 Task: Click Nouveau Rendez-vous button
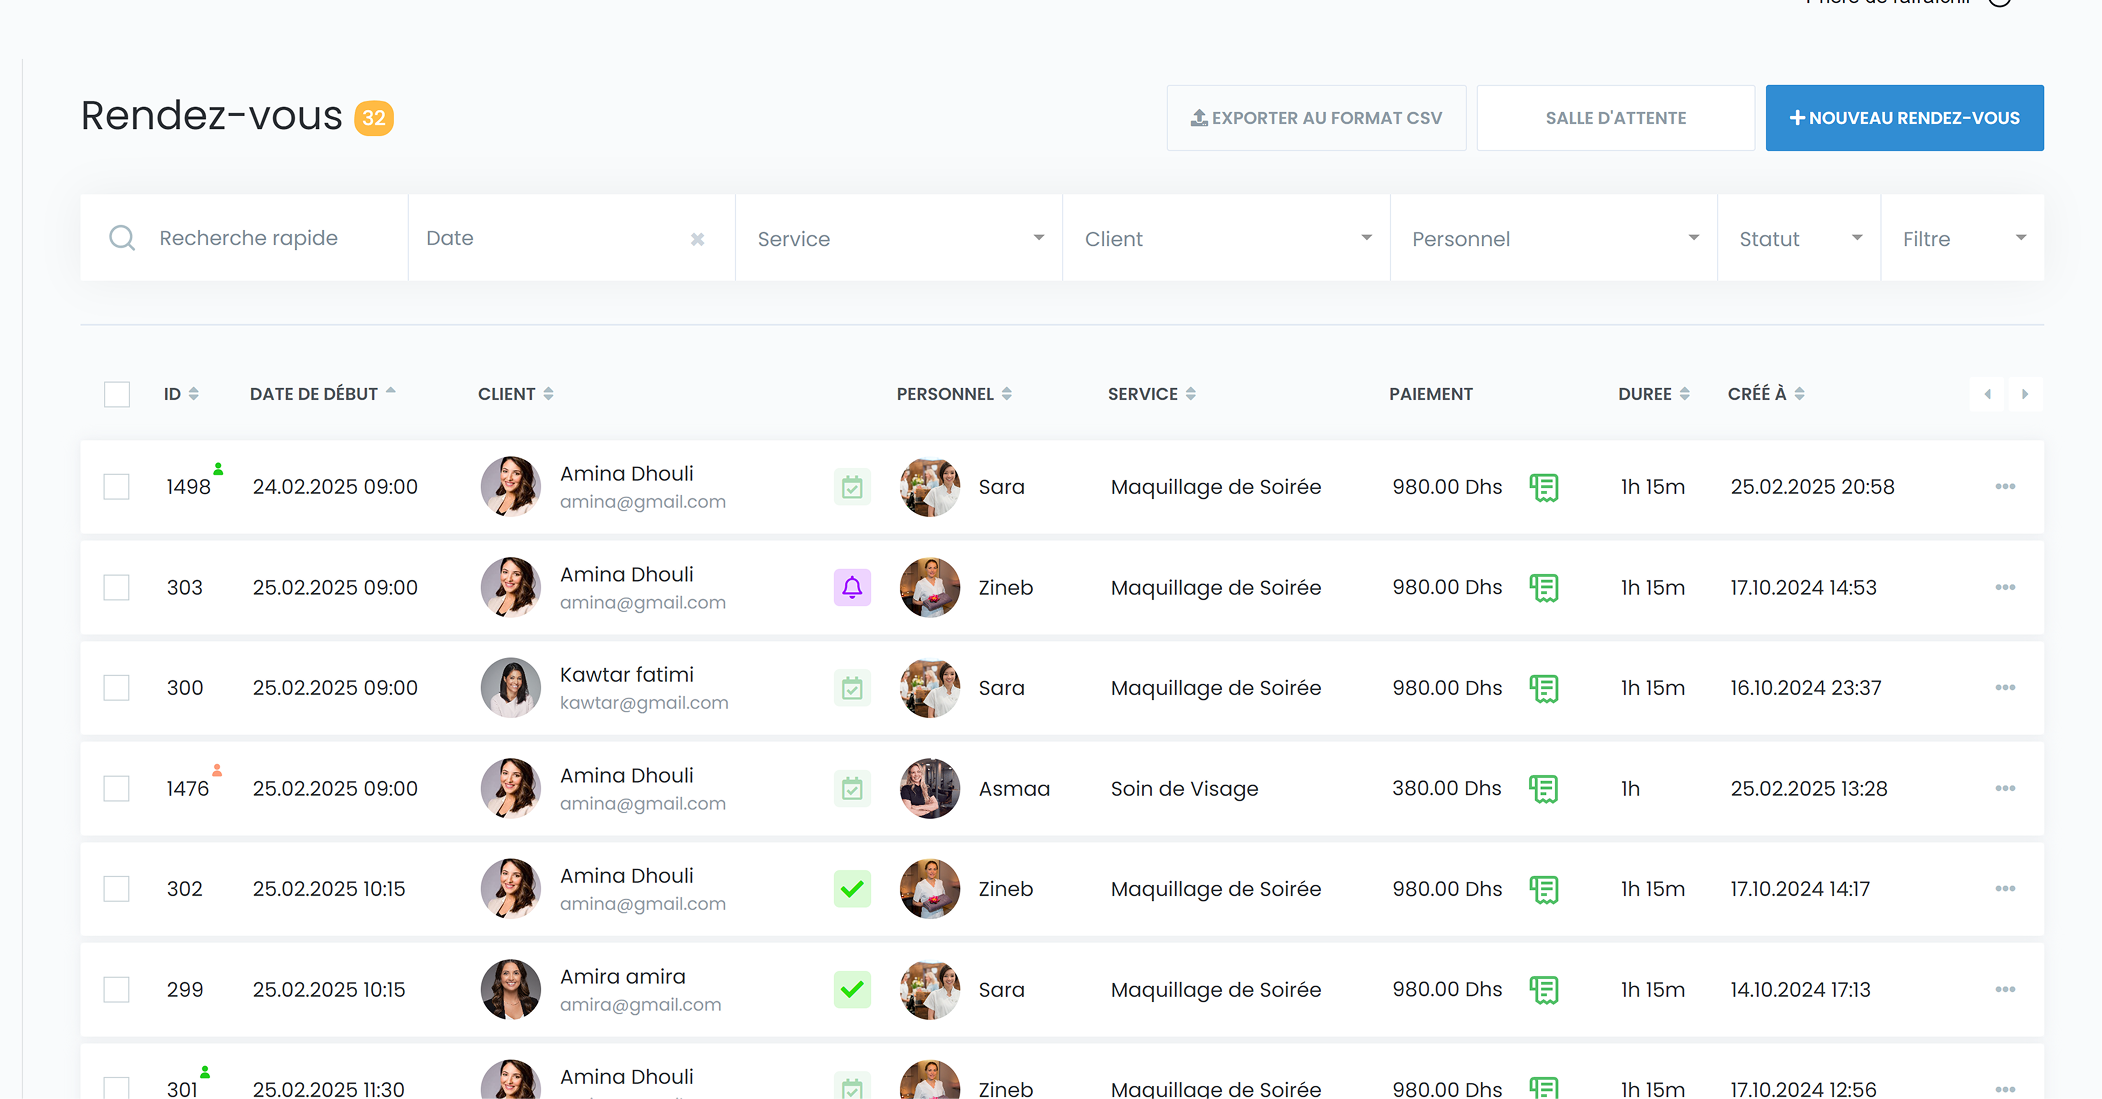(x=1904, y=118)
